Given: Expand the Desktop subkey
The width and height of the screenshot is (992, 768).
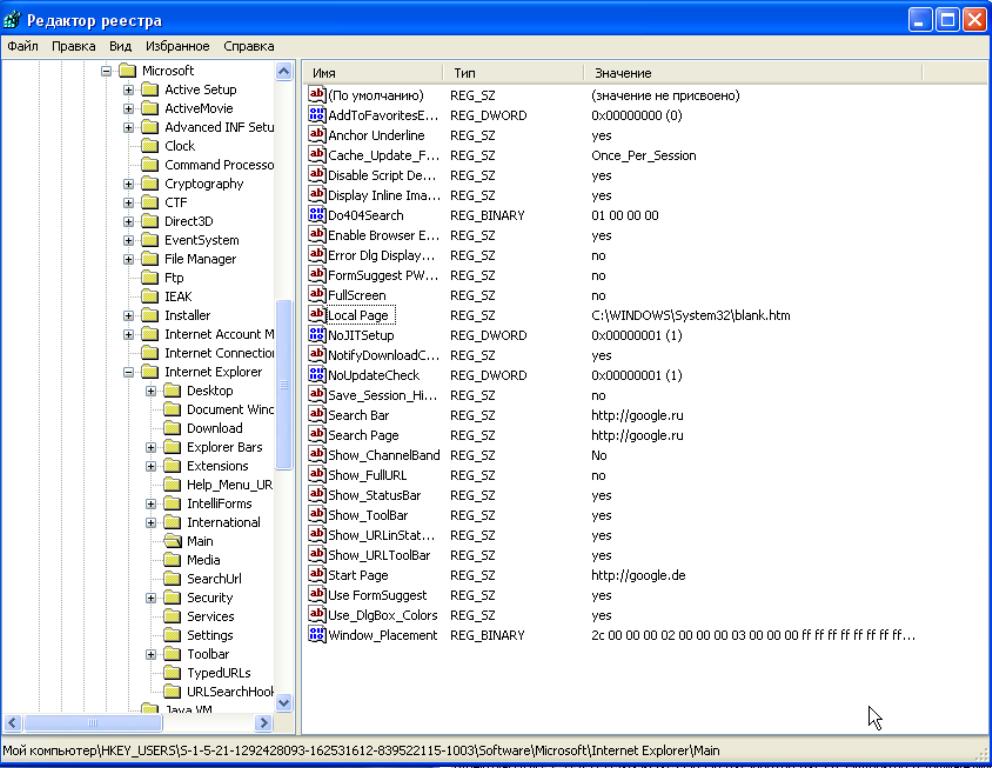Looking at the screenshot, I should tap(151, 391).
